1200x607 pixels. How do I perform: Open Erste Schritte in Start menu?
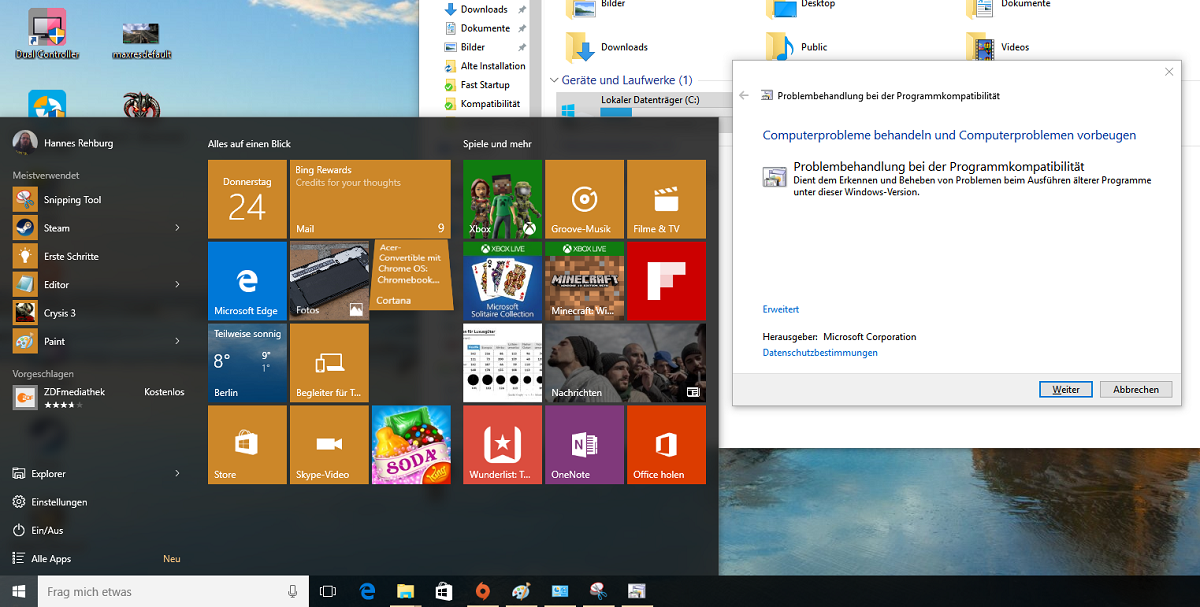(98, 256)
